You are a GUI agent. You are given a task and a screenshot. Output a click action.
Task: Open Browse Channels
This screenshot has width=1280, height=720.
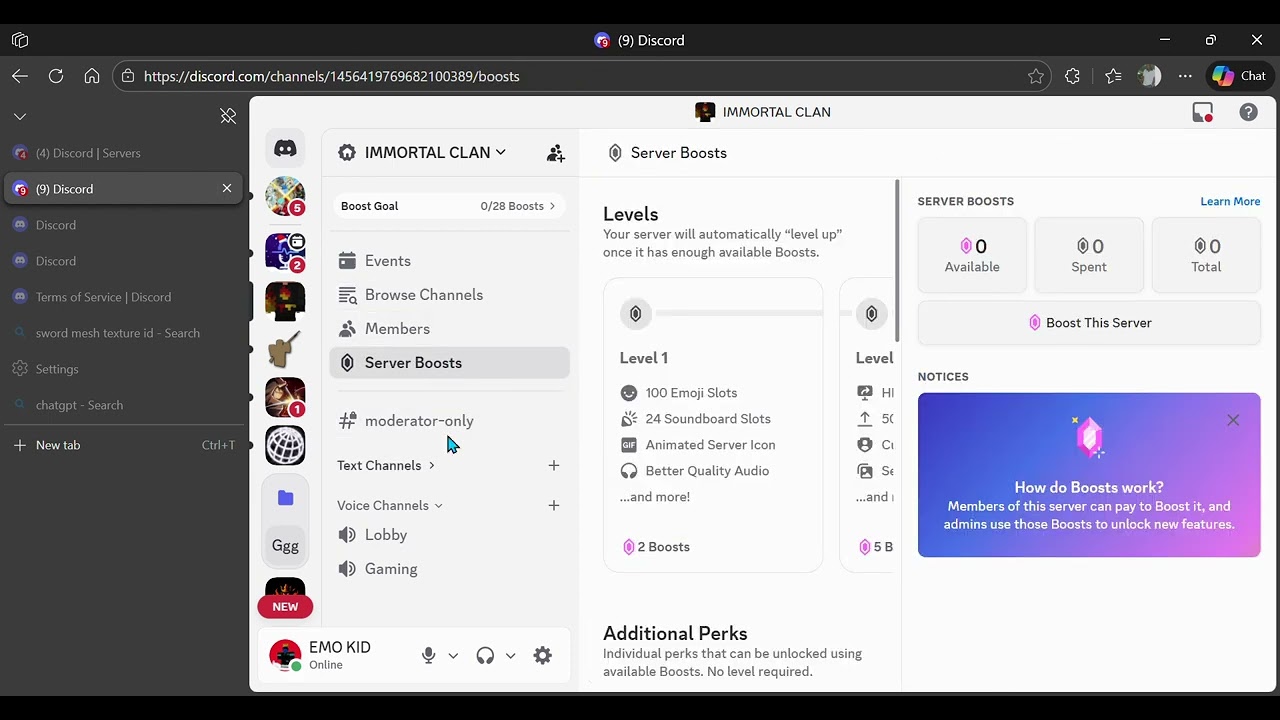pos(449,295)
